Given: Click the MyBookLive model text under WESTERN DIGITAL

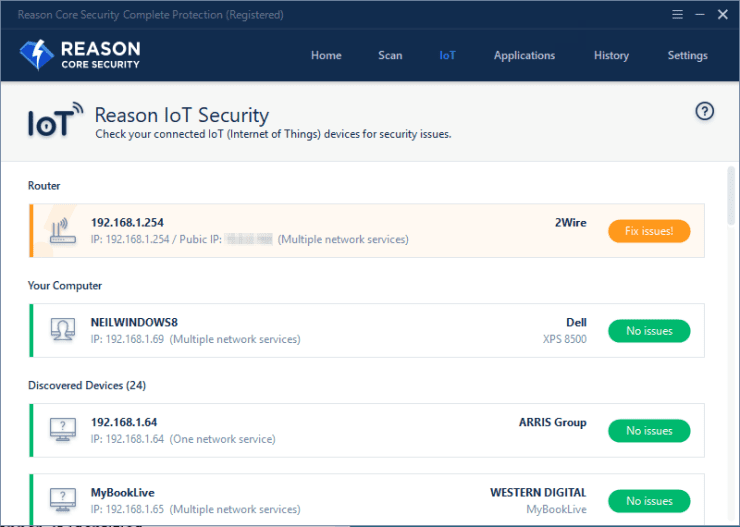Looking at the screenshot, I should (556, 510).
